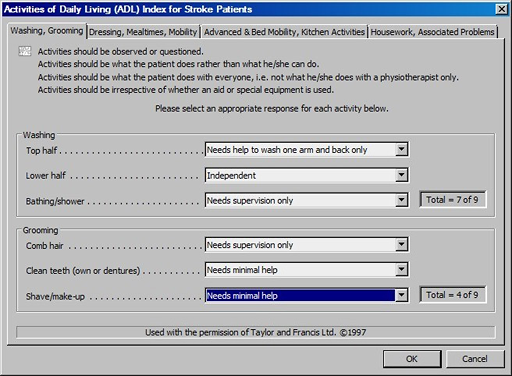Select the Washing, Grooming tab
Image resolution: width=512 pixels, height=376 pixels.
(46, 31)
